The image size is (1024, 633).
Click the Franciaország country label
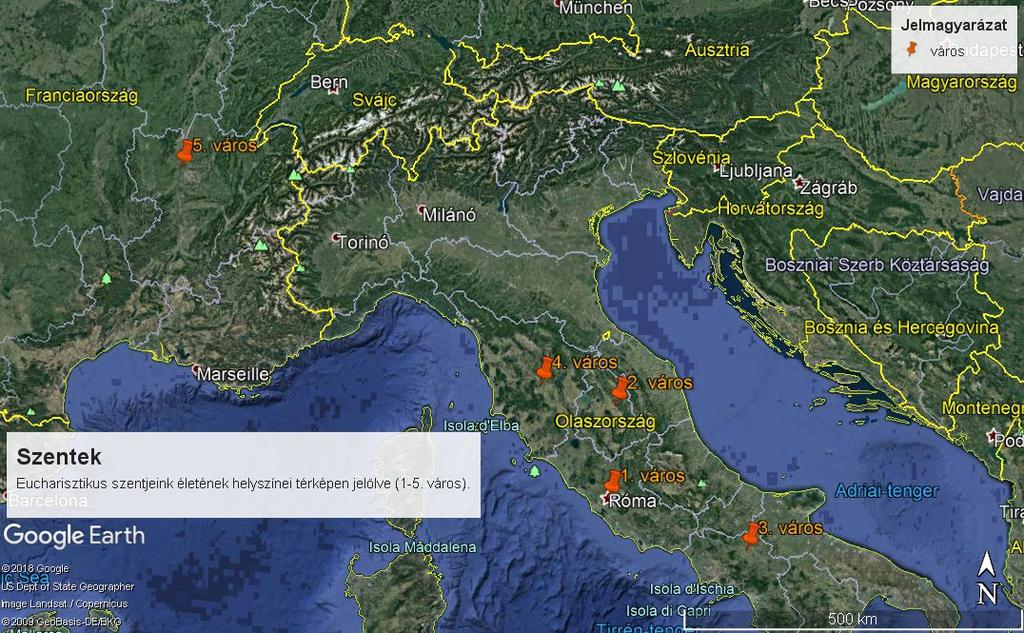[82, 96]
